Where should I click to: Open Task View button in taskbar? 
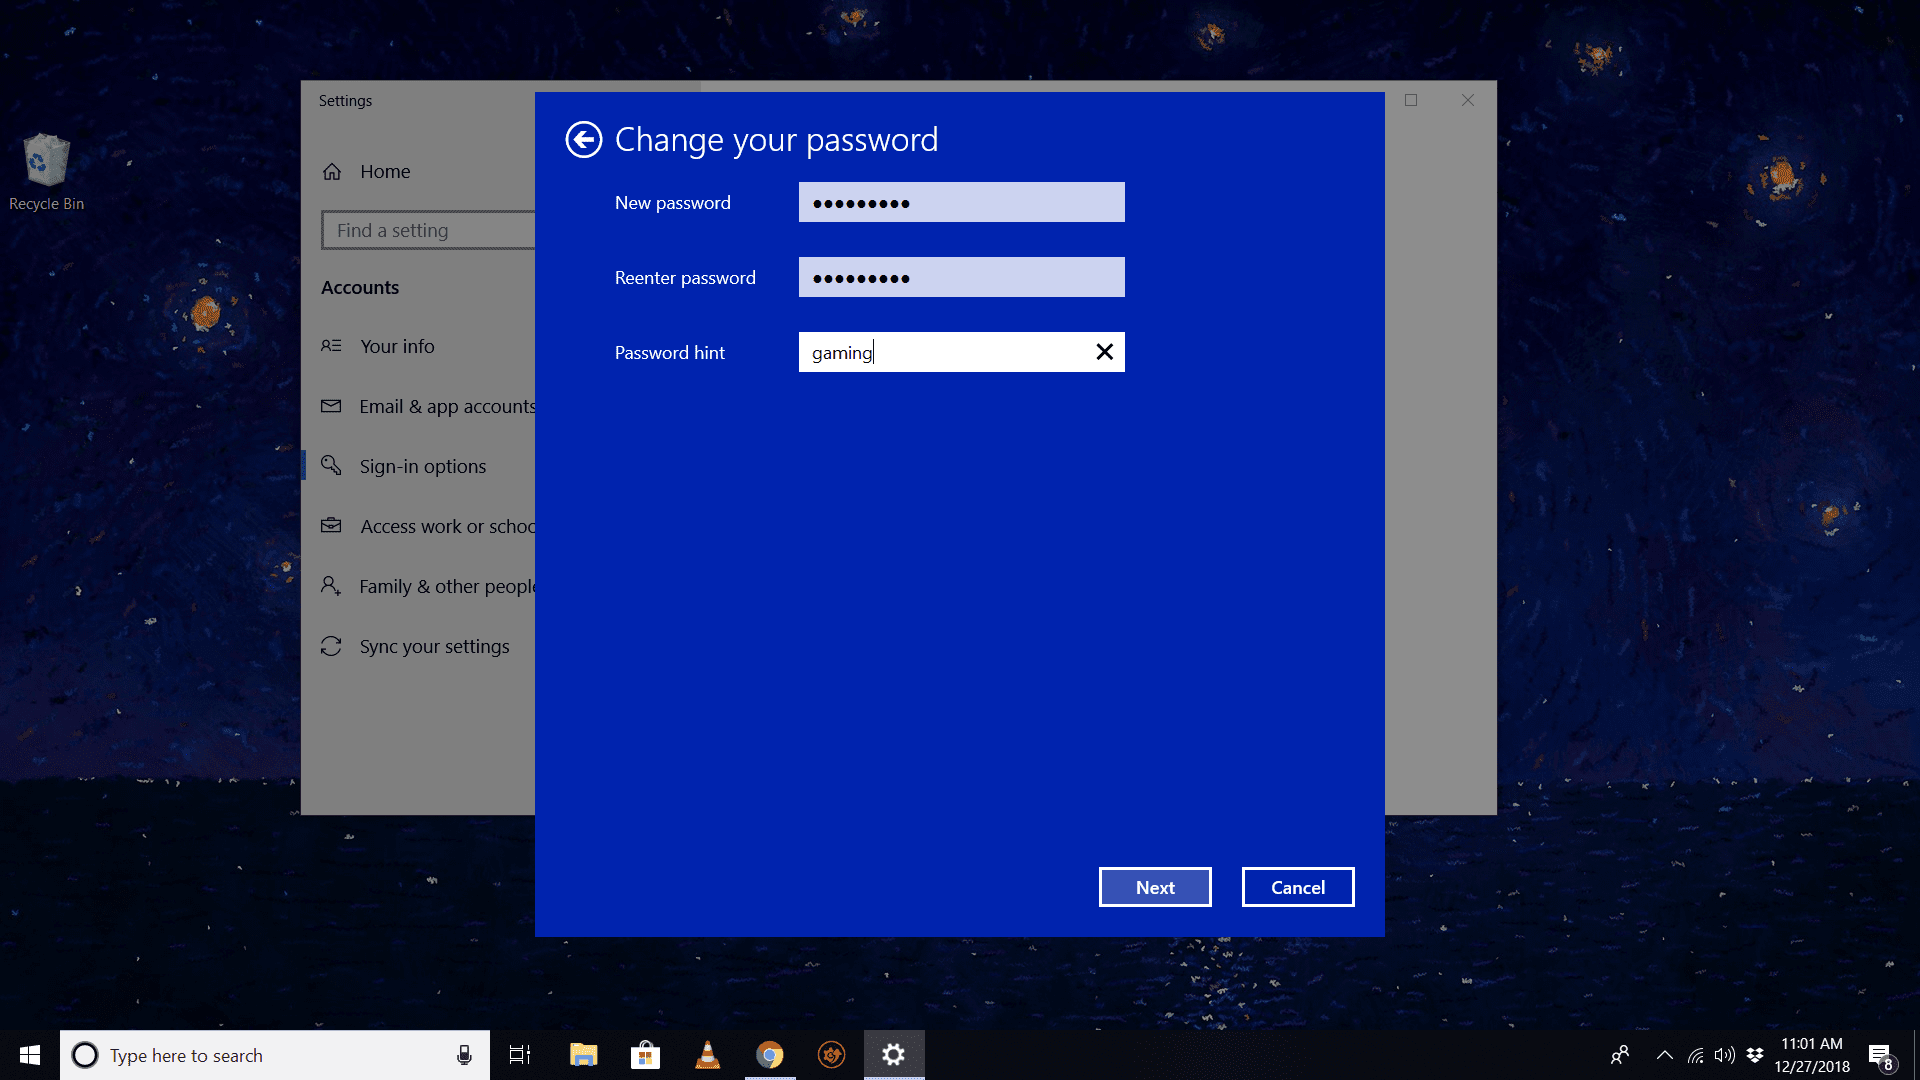[521, 1054]
